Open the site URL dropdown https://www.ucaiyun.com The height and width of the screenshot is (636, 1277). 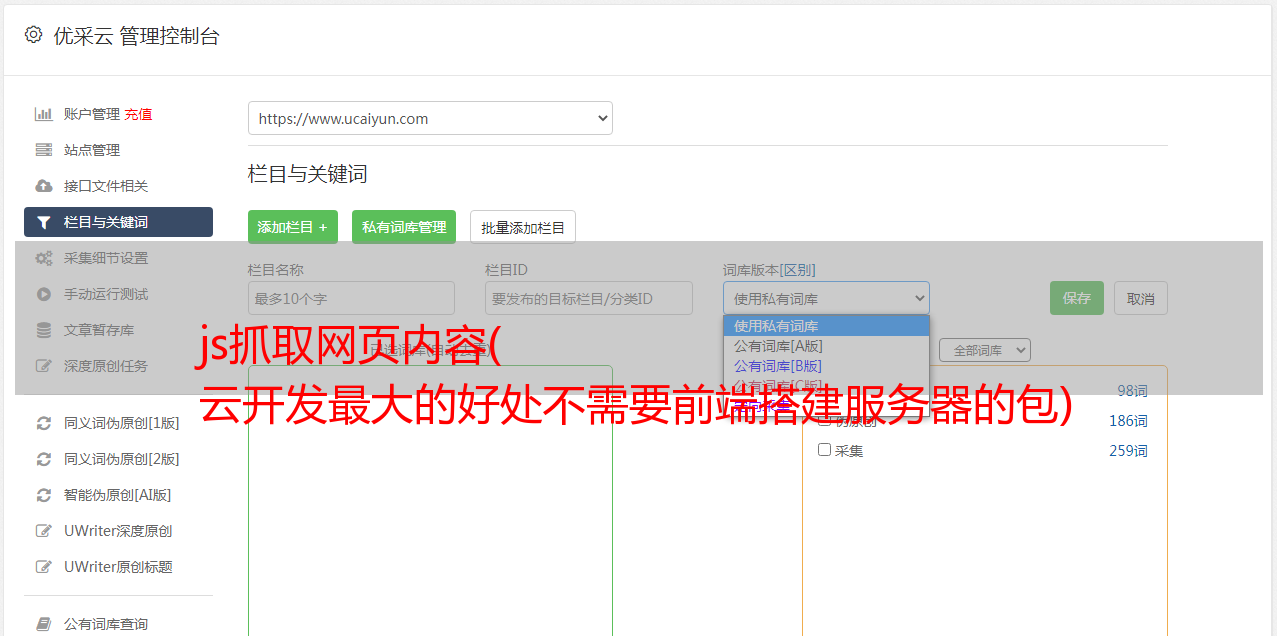(x=430, y=118)
